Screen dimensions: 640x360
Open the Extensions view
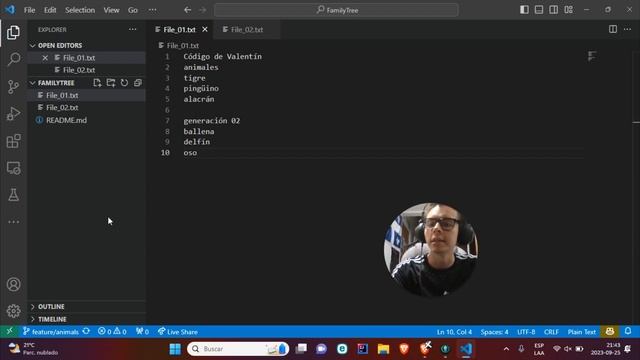[13, 141]
